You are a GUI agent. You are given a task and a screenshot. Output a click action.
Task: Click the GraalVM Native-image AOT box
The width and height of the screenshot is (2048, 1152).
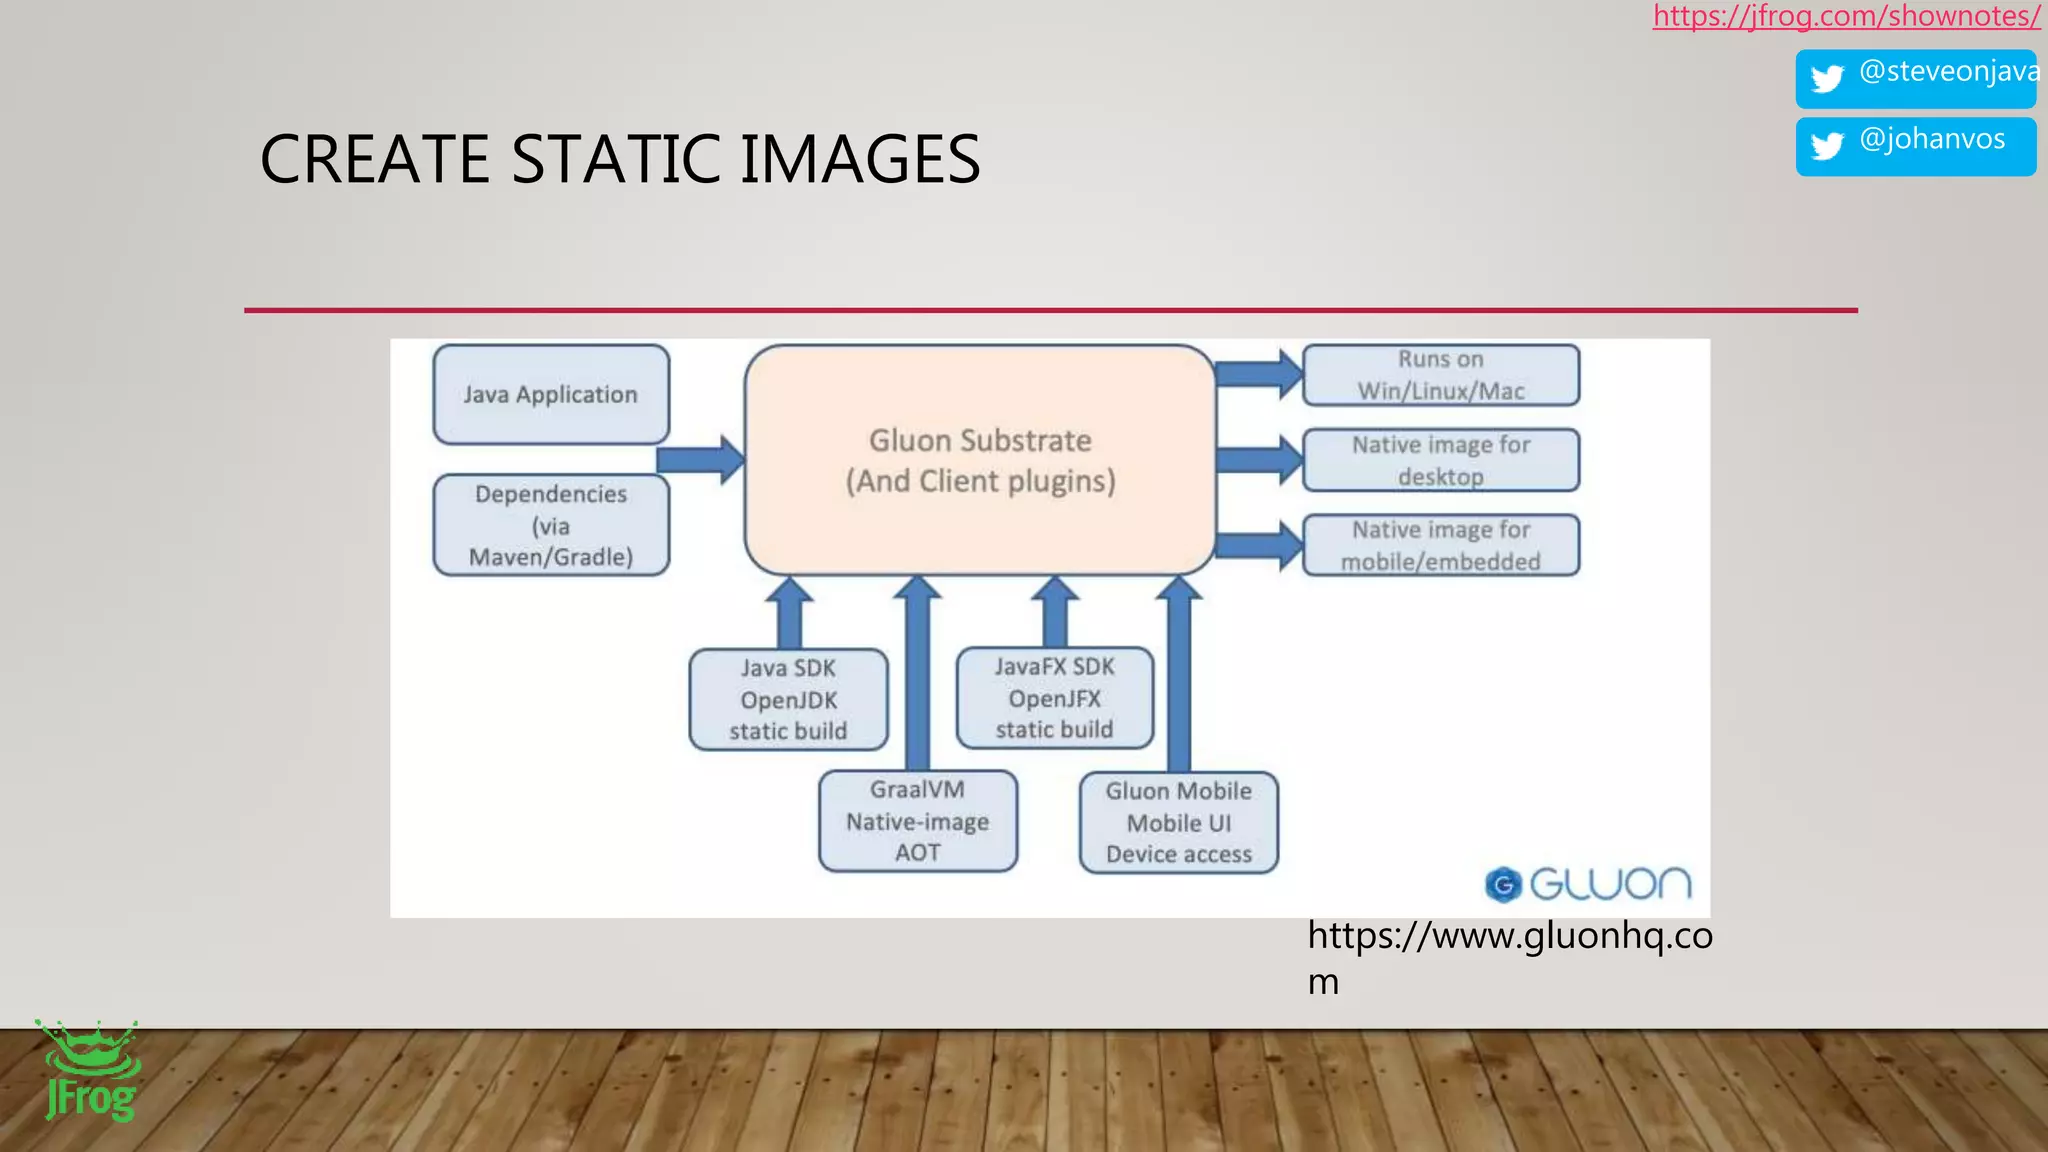point(917,821)
